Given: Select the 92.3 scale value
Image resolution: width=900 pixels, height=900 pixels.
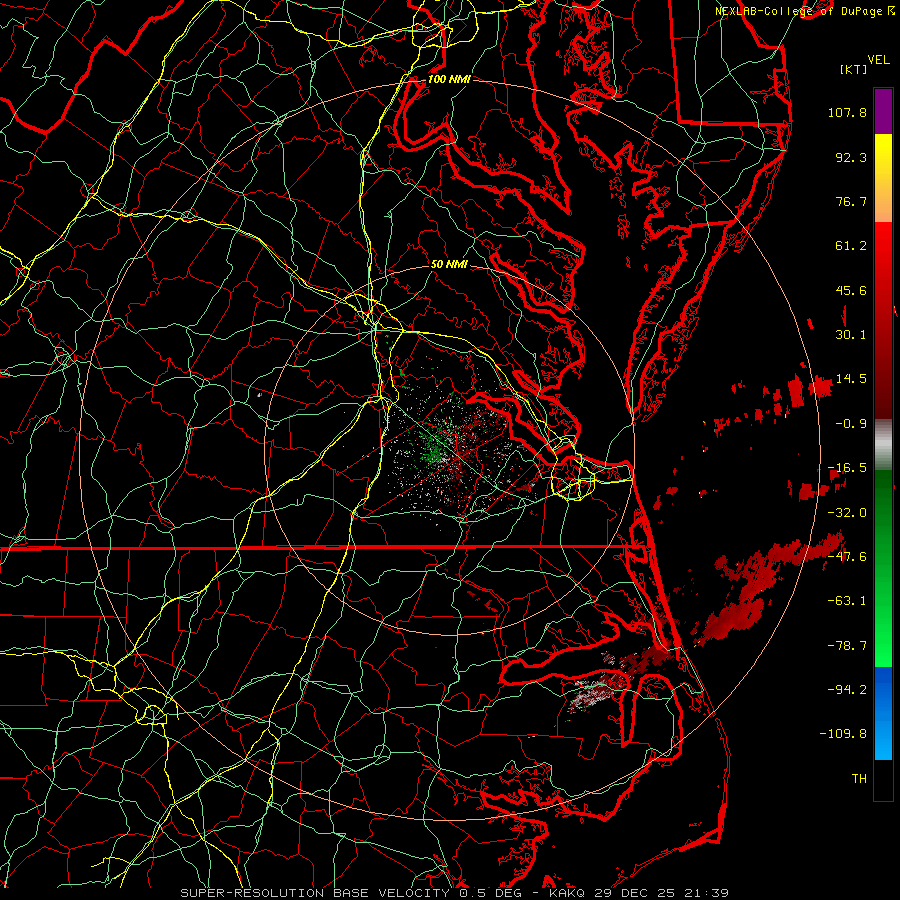Looking at the screenshot, I should pyautogui.click(x=851, y=157).
